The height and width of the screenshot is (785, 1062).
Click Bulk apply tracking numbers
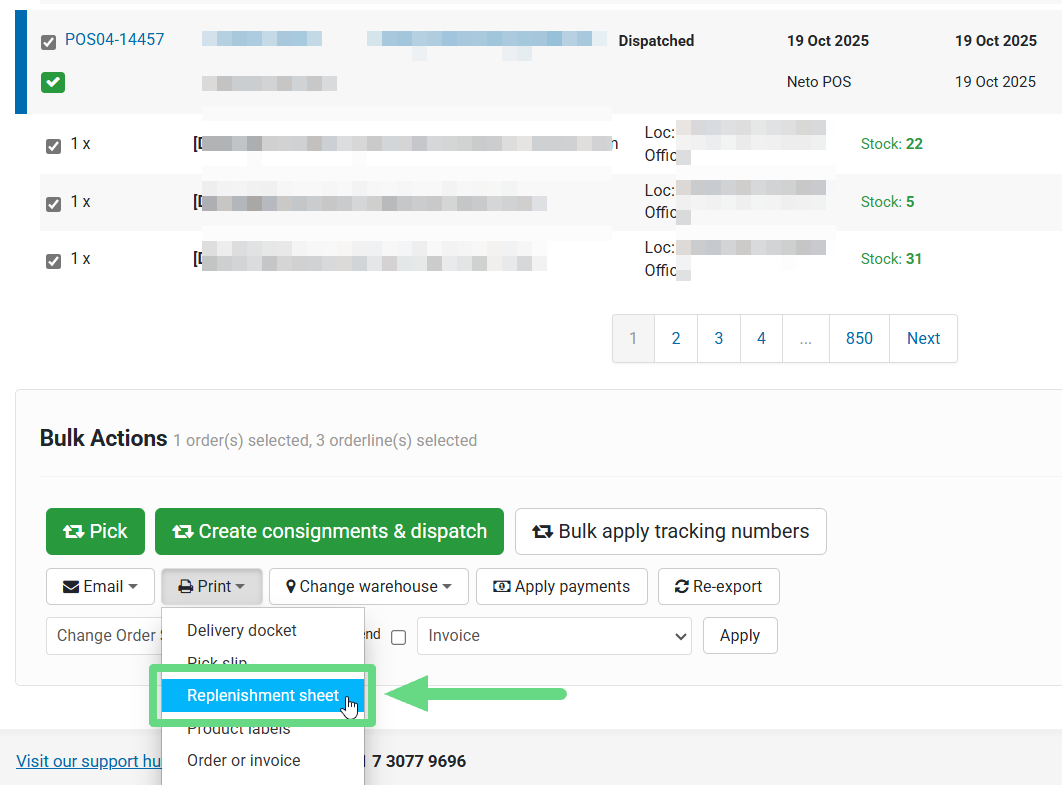(671, 532)
